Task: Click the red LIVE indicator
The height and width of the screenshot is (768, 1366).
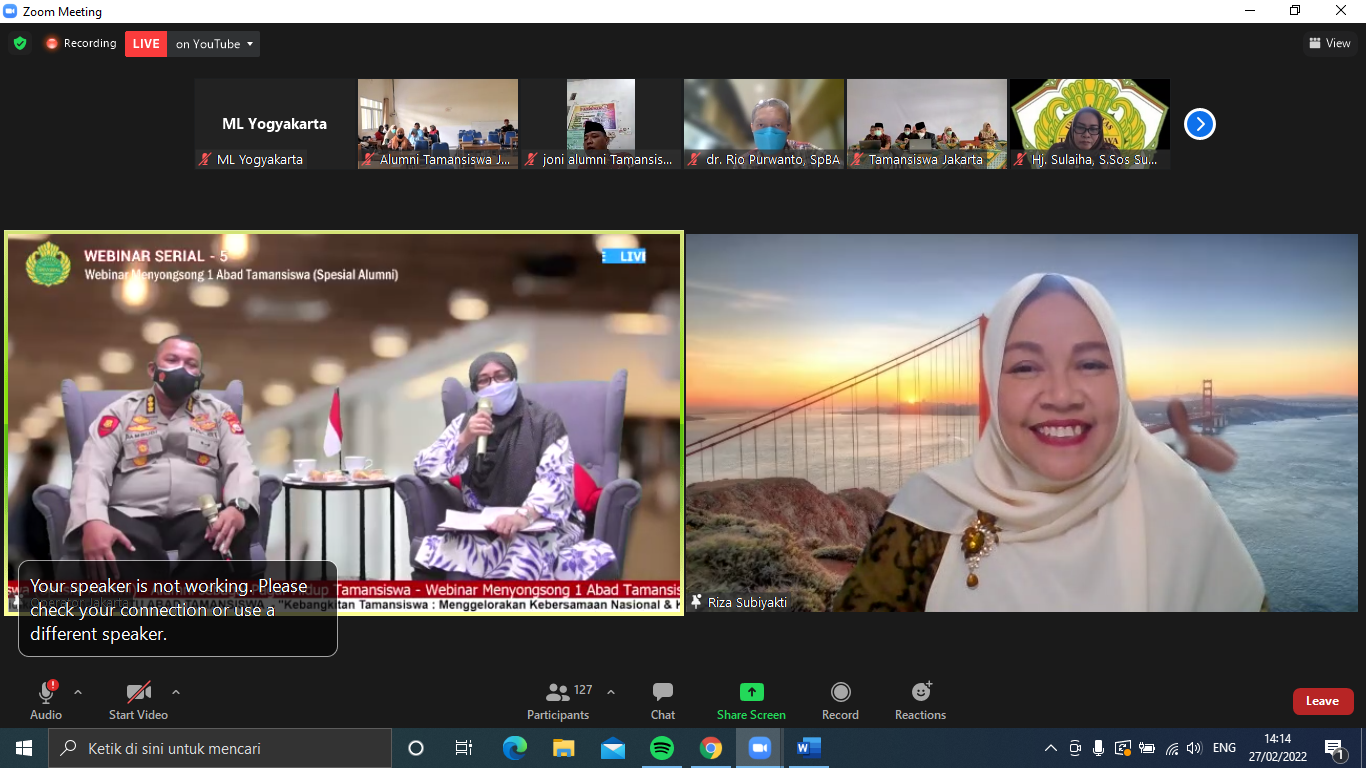Action: coord(146,44)
